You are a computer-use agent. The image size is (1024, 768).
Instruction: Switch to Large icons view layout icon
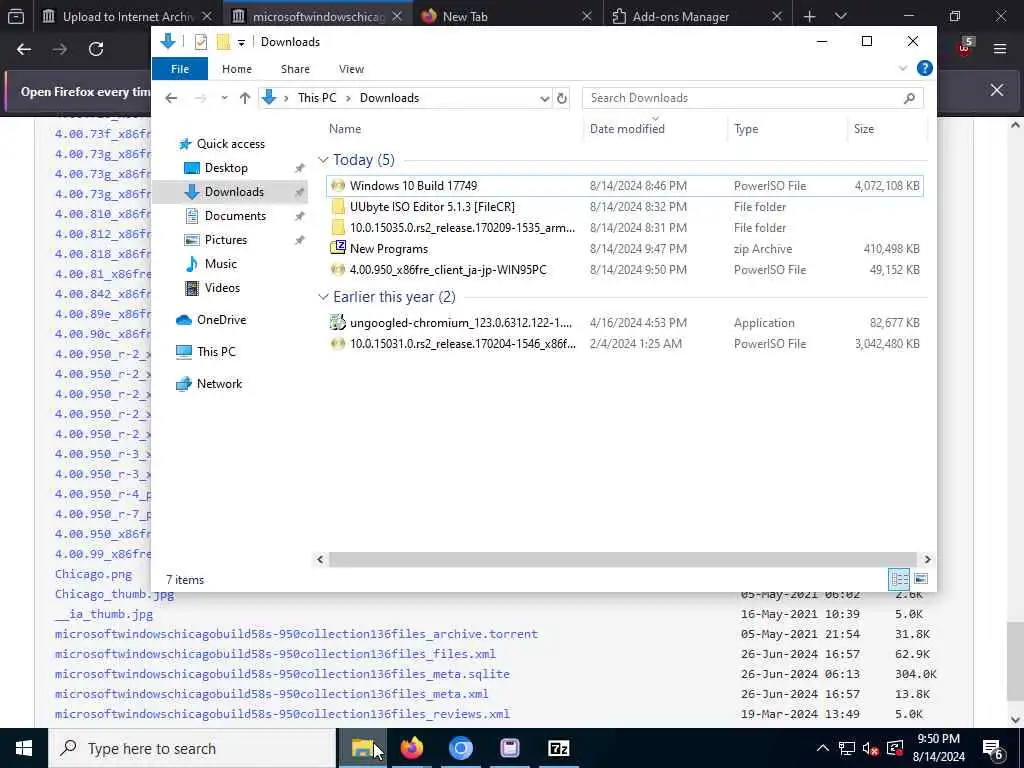[x=921, y=579]
